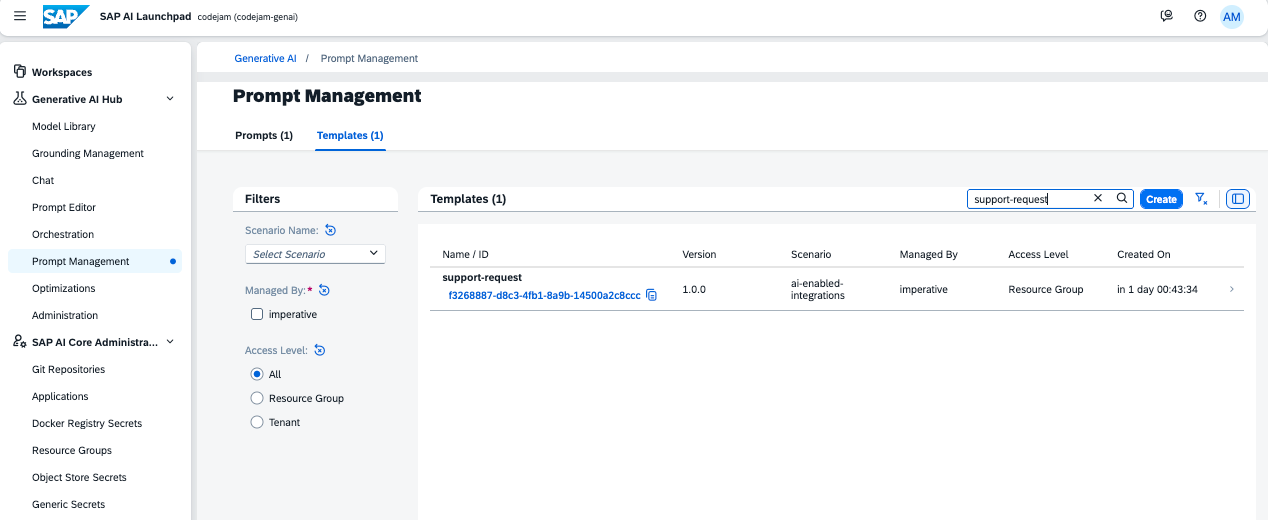Reset the Managed By filter

point(324,290)
